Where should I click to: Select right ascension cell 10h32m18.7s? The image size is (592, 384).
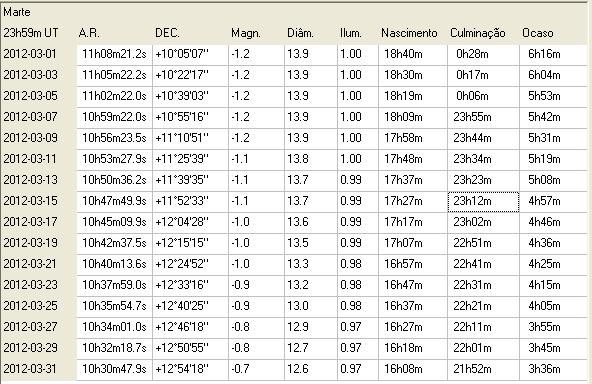[115, 349]
